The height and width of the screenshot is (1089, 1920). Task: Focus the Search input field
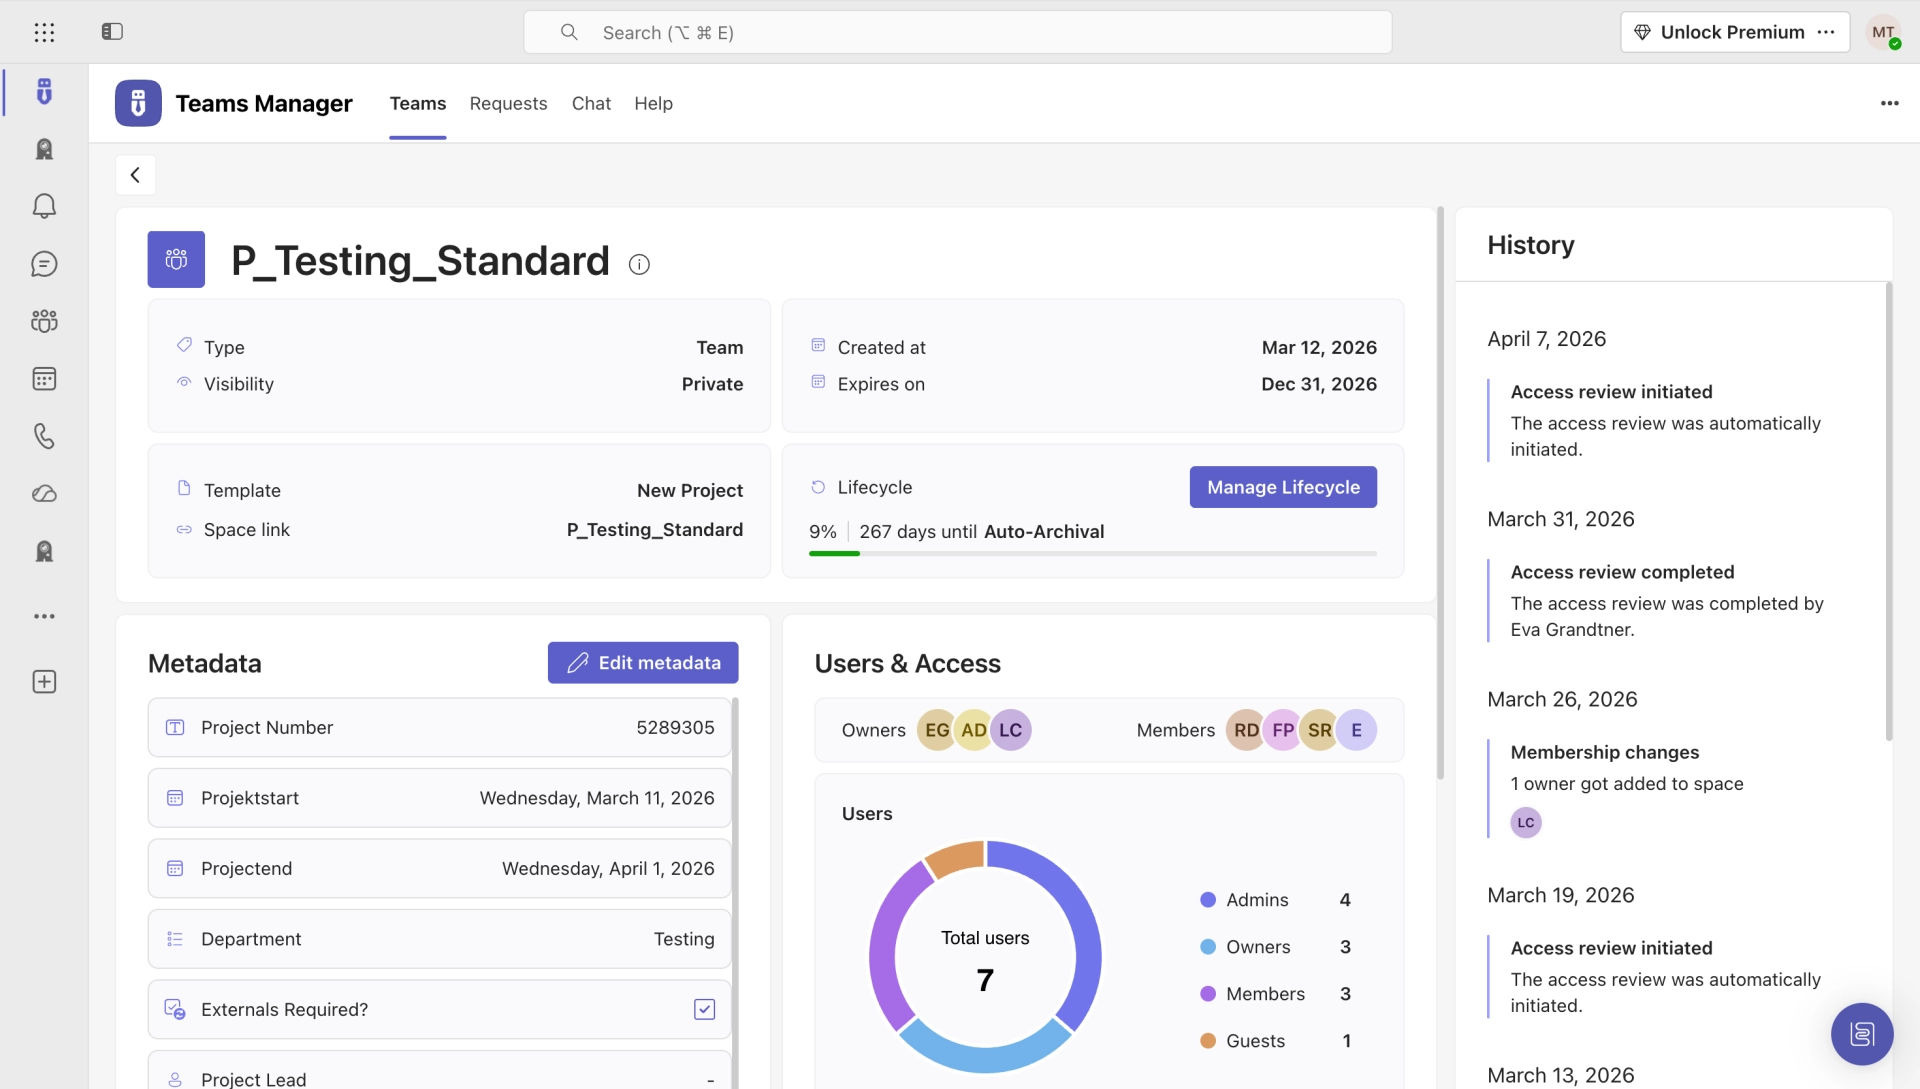[958, 32]
